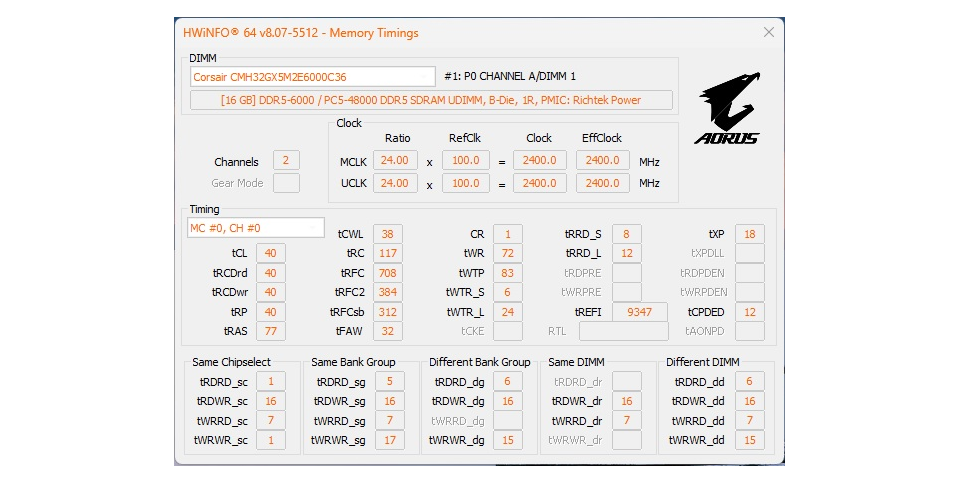Select the tCL timing value
Viewport: 960px width, 485px height.
click(x=270, y=253)
